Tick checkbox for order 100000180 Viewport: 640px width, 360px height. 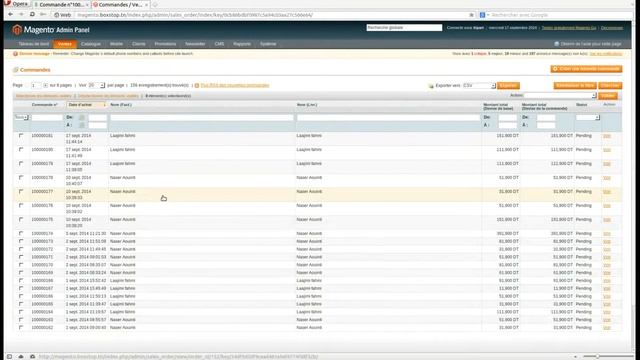click(21, 150)
